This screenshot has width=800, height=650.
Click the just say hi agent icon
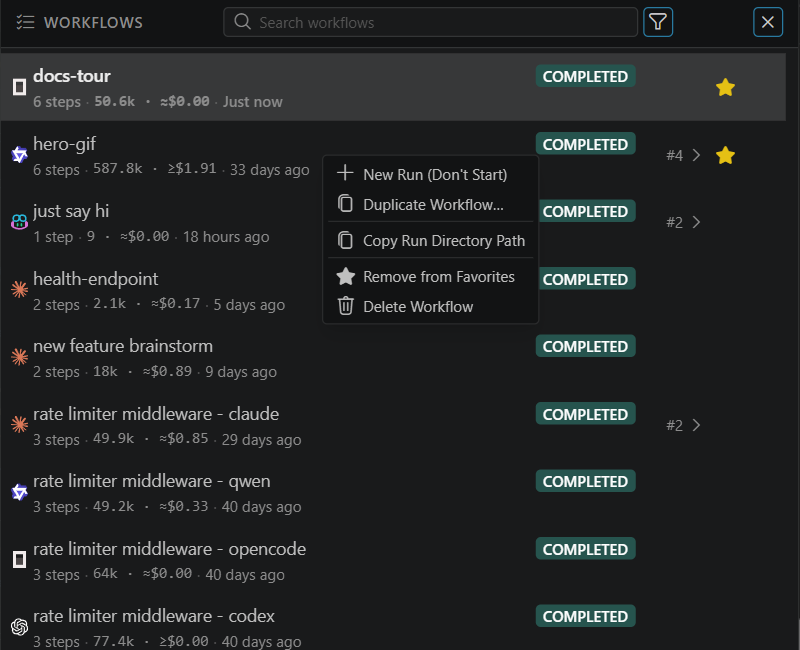tap(19, 222)
